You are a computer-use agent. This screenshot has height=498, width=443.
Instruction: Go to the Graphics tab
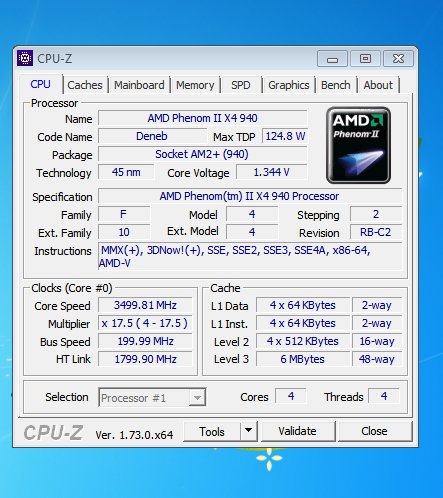click(289, 85)
